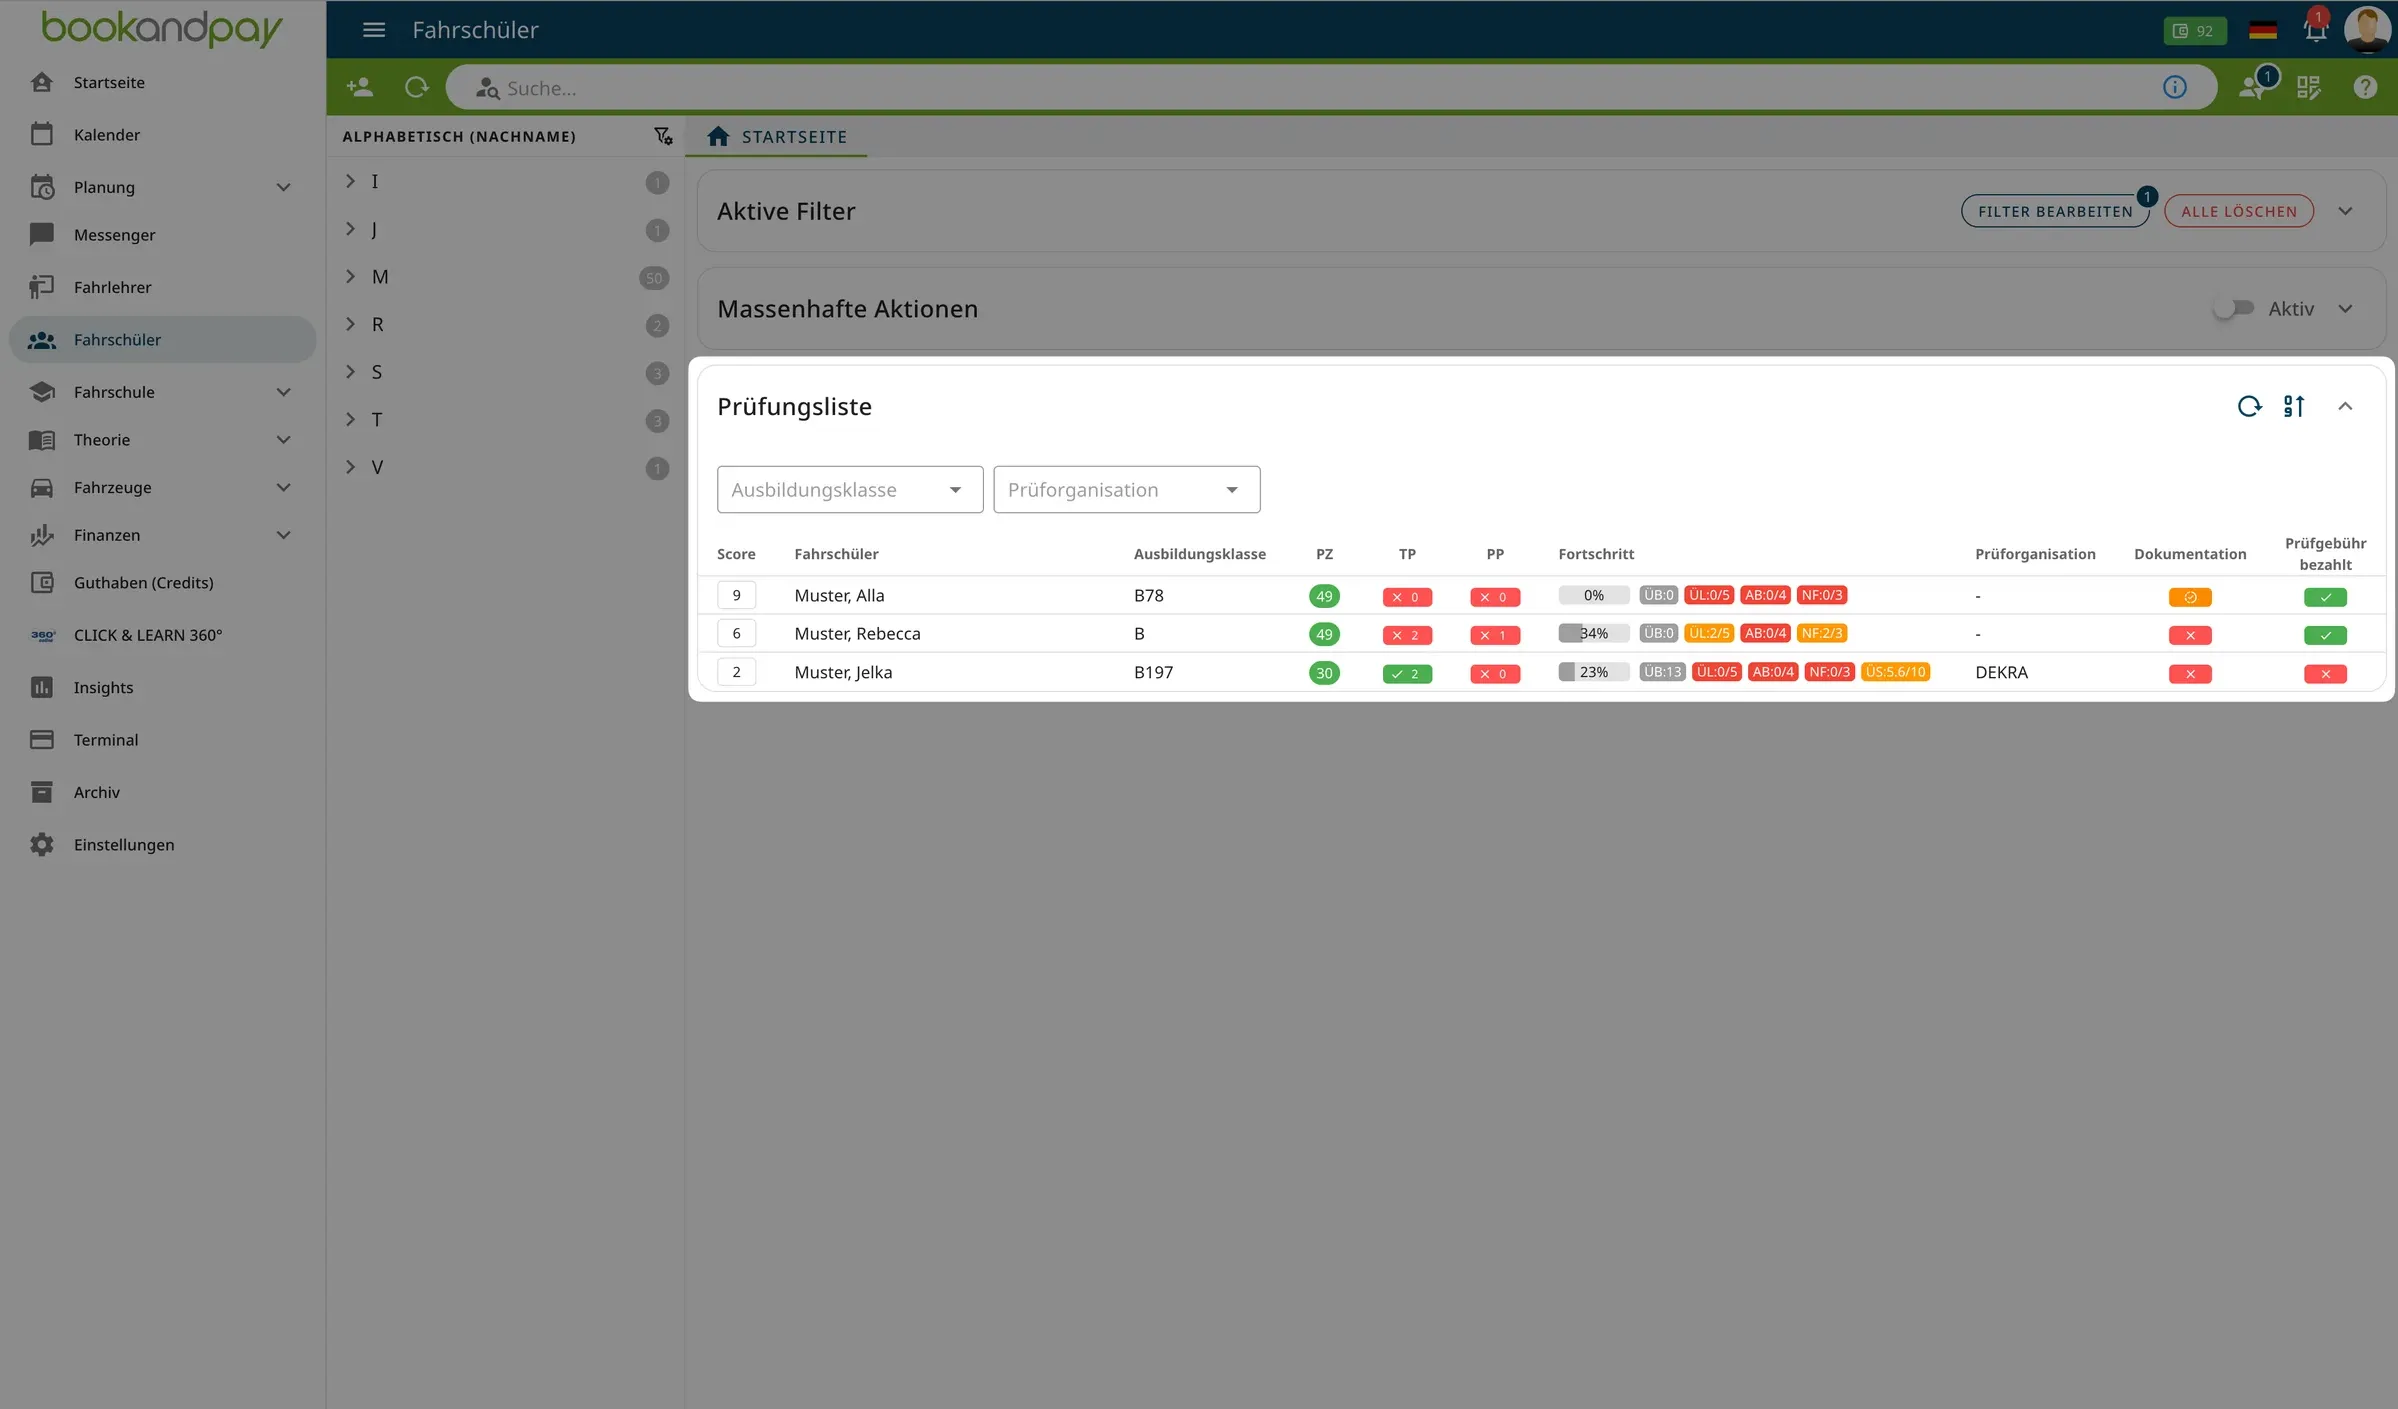
Task: Change language via the German flag
Action: point(2262,31)
